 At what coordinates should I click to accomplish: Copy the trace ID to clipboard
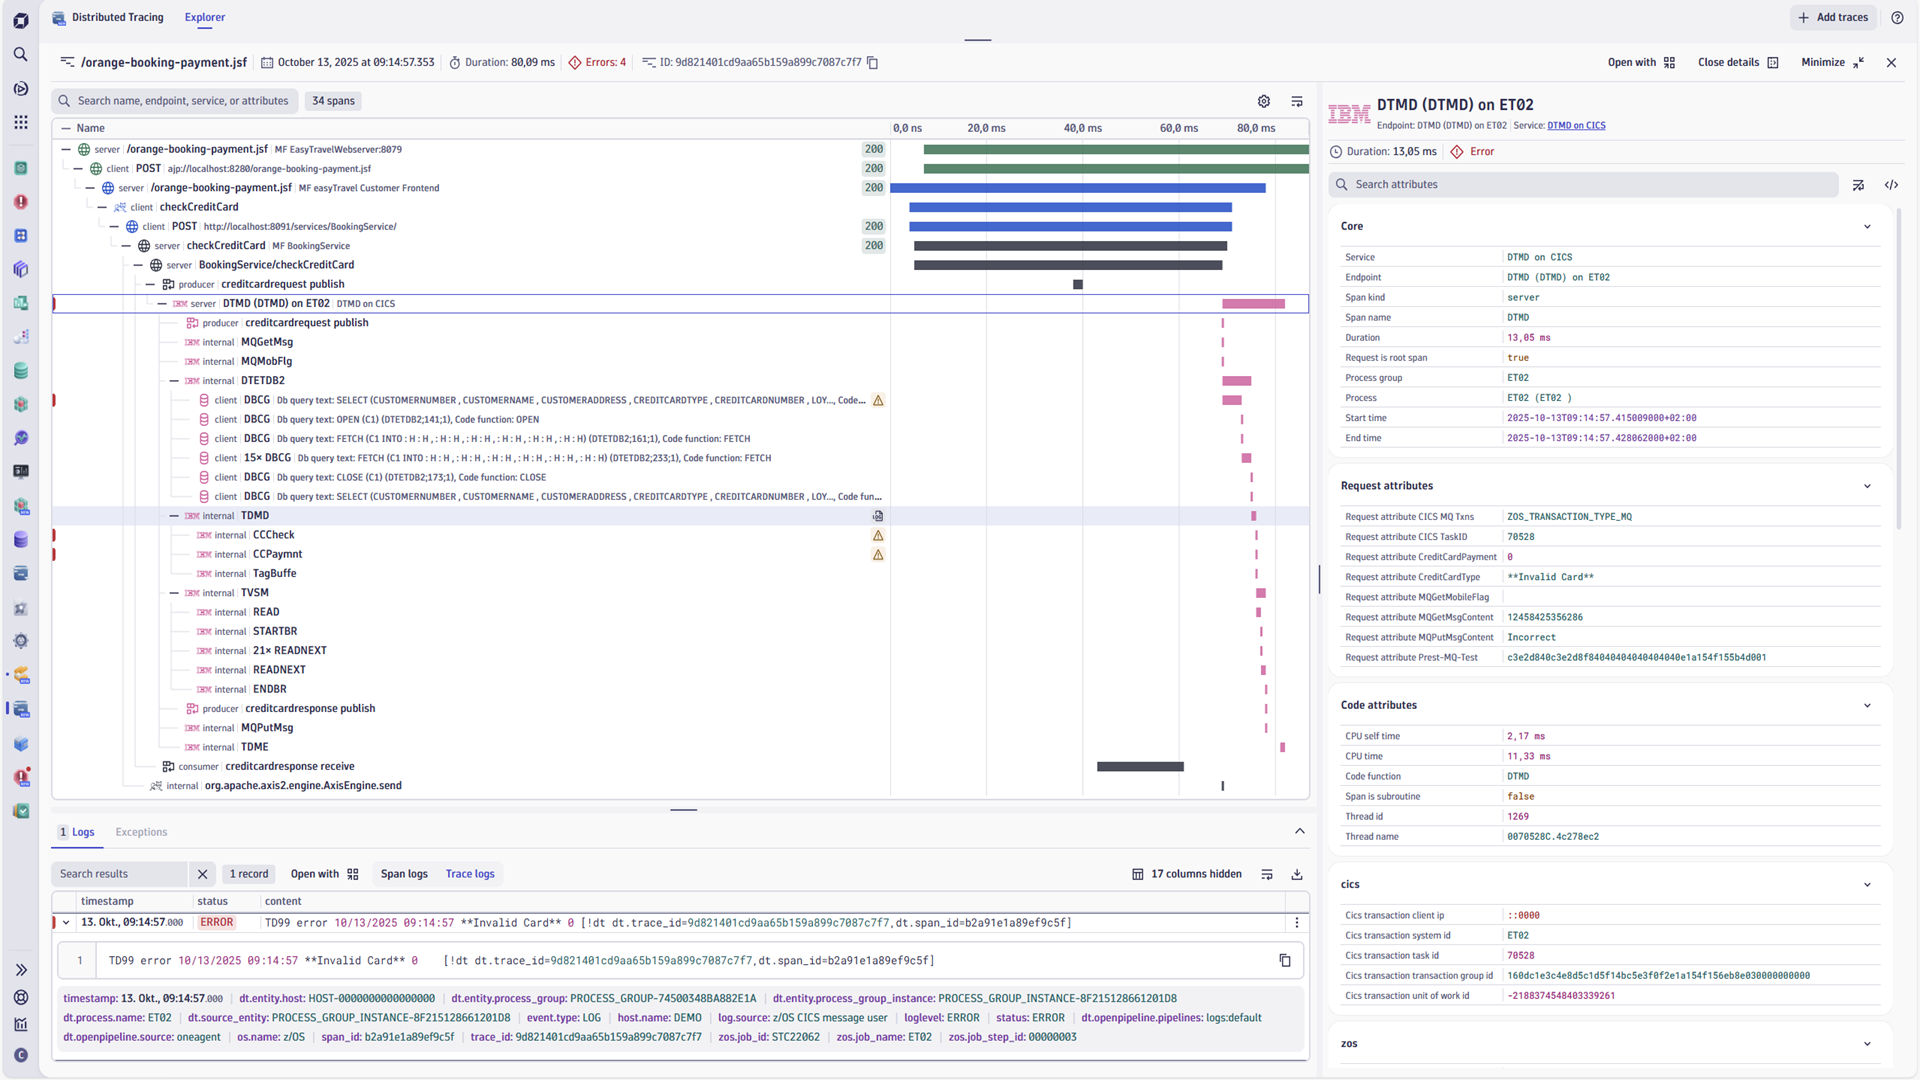point(872,62)
